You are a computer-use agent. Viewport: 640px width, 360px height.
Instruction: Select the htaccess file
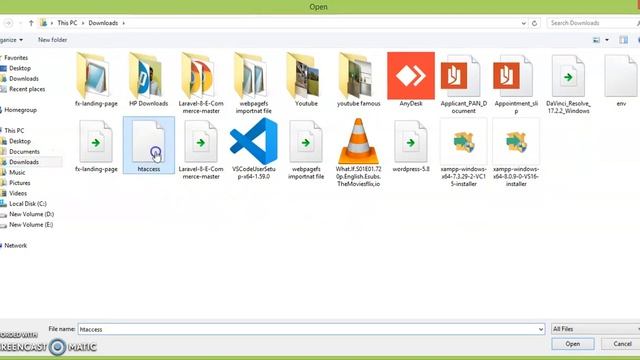149,145
